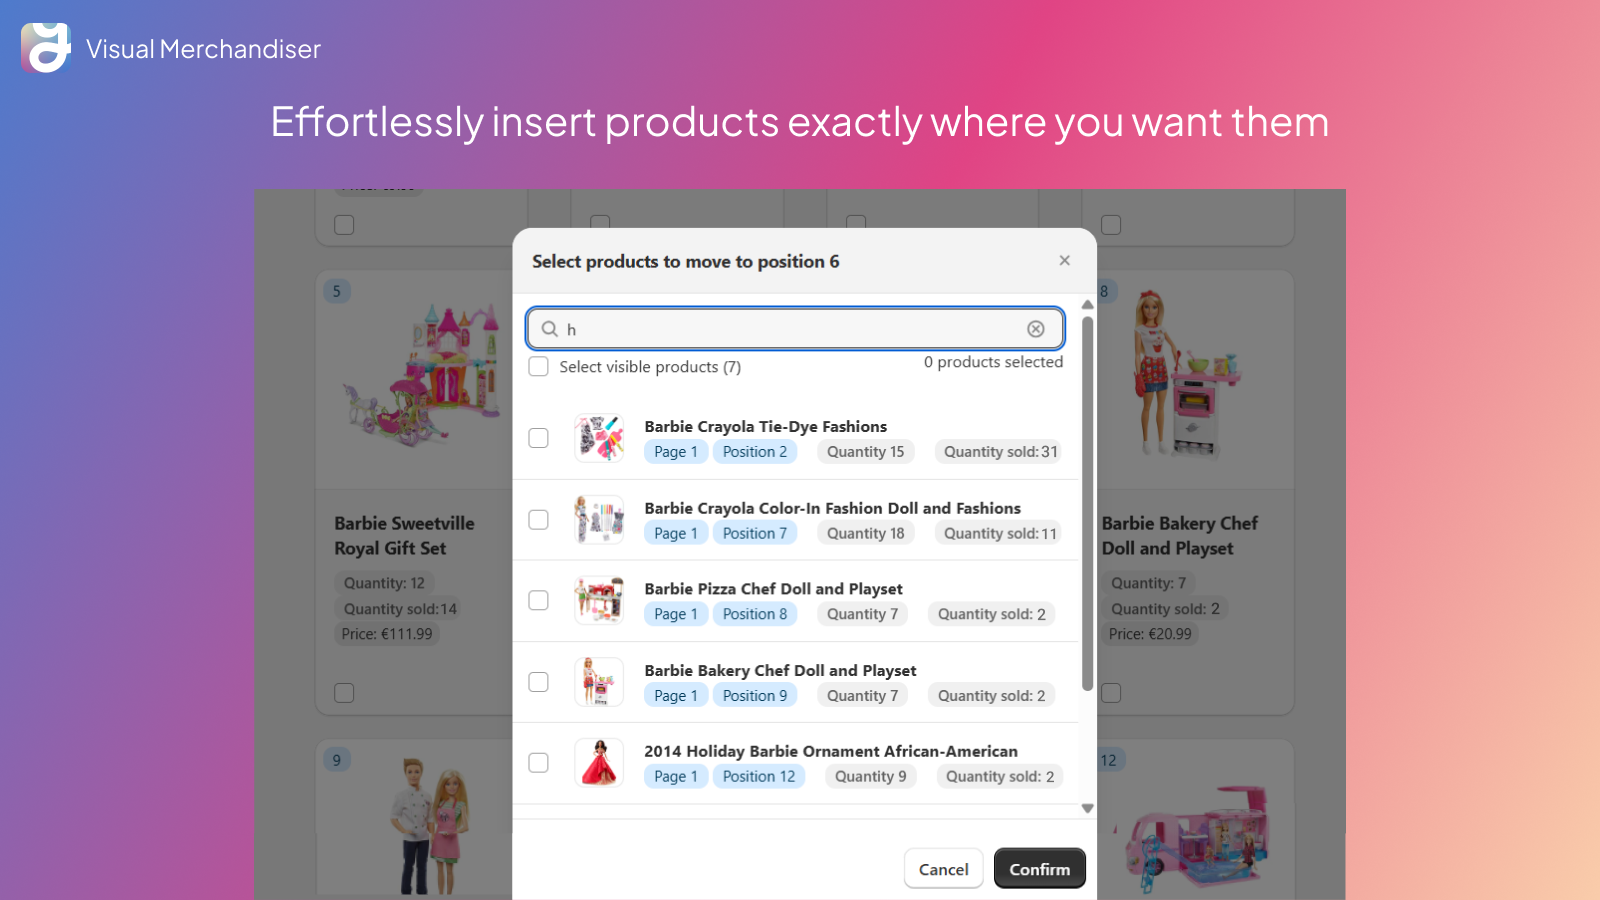This screenshot has height=900, width=1600.
Task: Click position 9 badge on chef dolls card
Action: [x=337, y=760]
